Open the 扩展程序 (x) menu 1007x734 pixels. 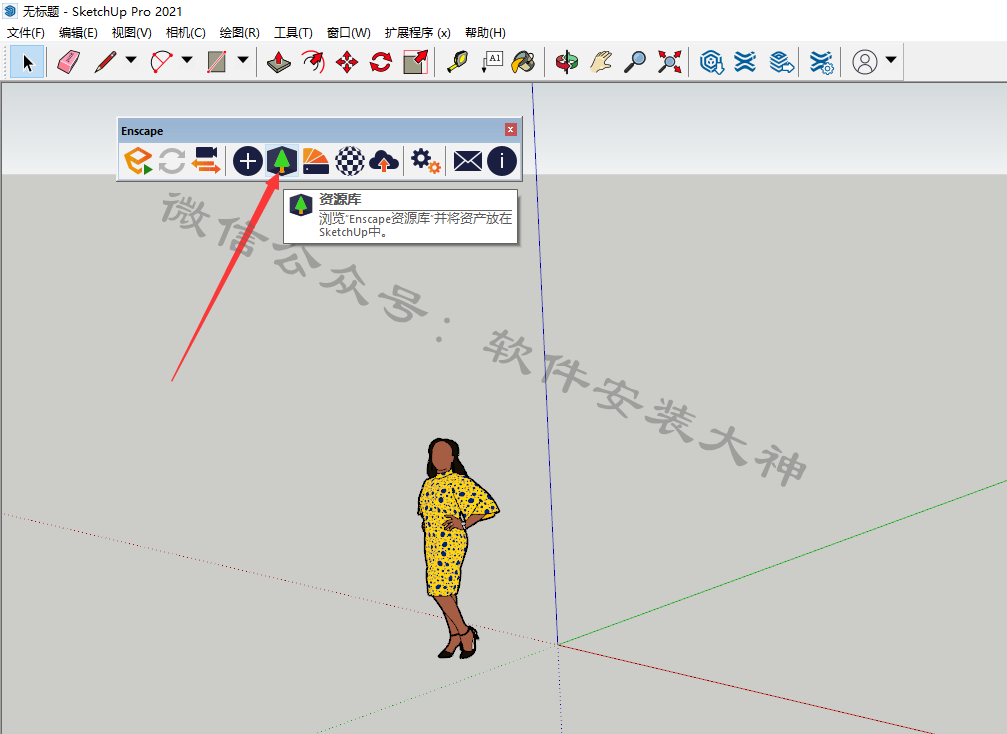point(417,33)
